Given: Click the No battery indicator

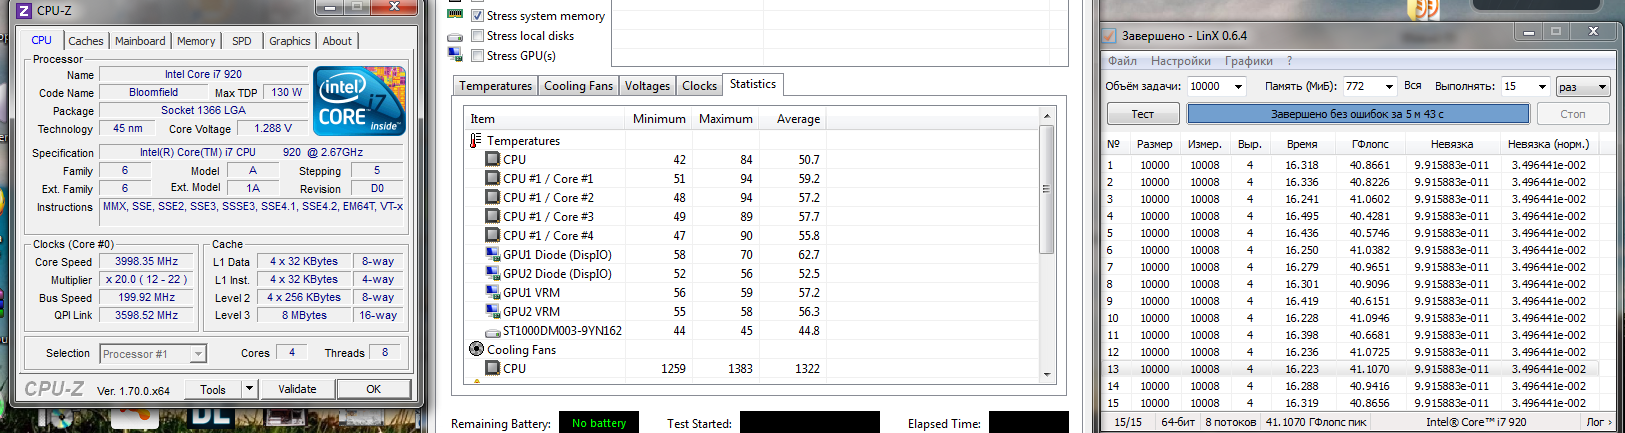Looking at the screenshot, I should [x=599, y=423].
